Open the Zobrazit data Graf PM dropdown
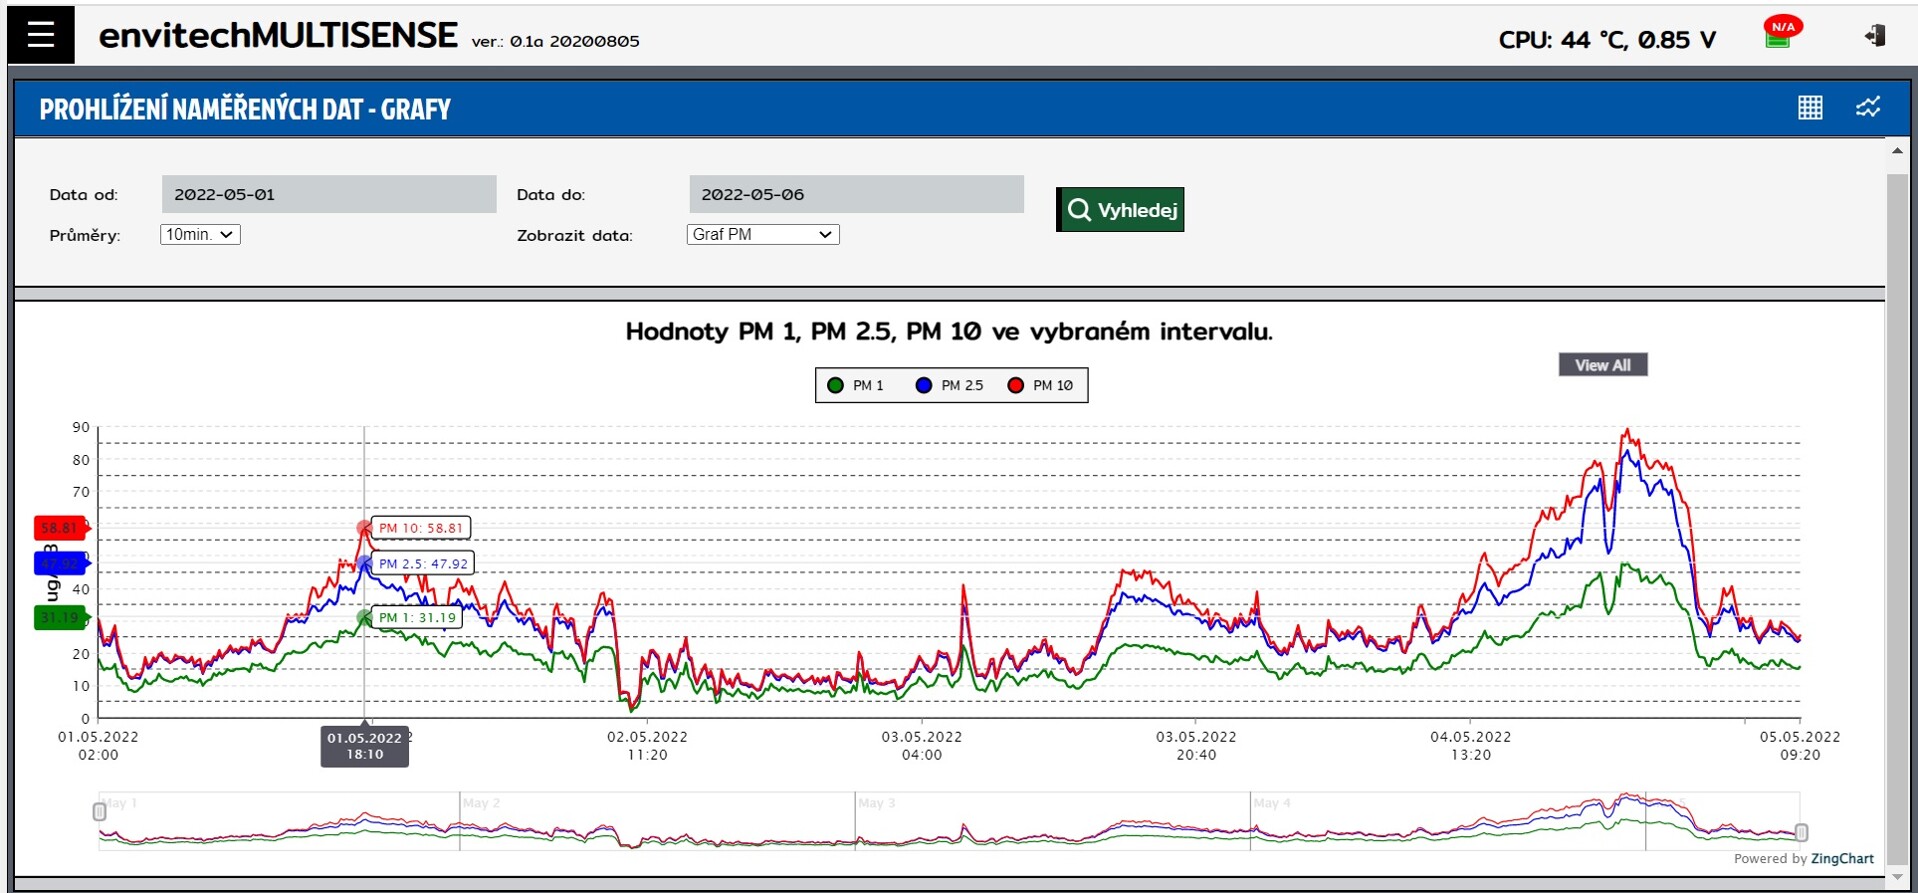Image resolution: width=1918 pixels, height=893 pixels. click(x=763, y=234)
